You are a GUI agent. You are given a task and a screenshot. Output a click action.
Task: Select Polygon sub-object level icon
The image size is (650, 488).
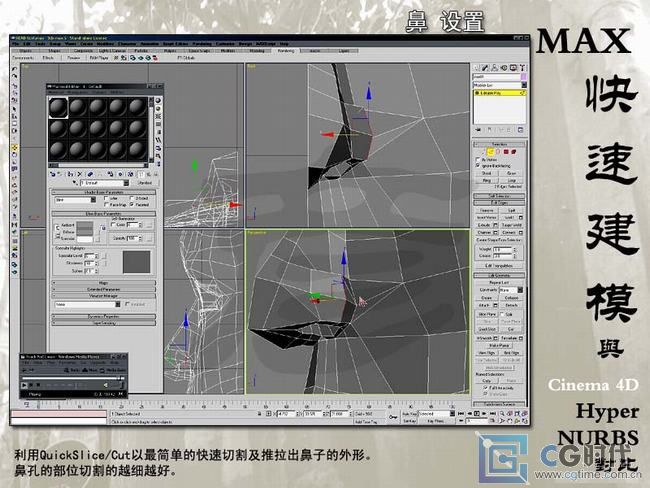coord(506,152)
